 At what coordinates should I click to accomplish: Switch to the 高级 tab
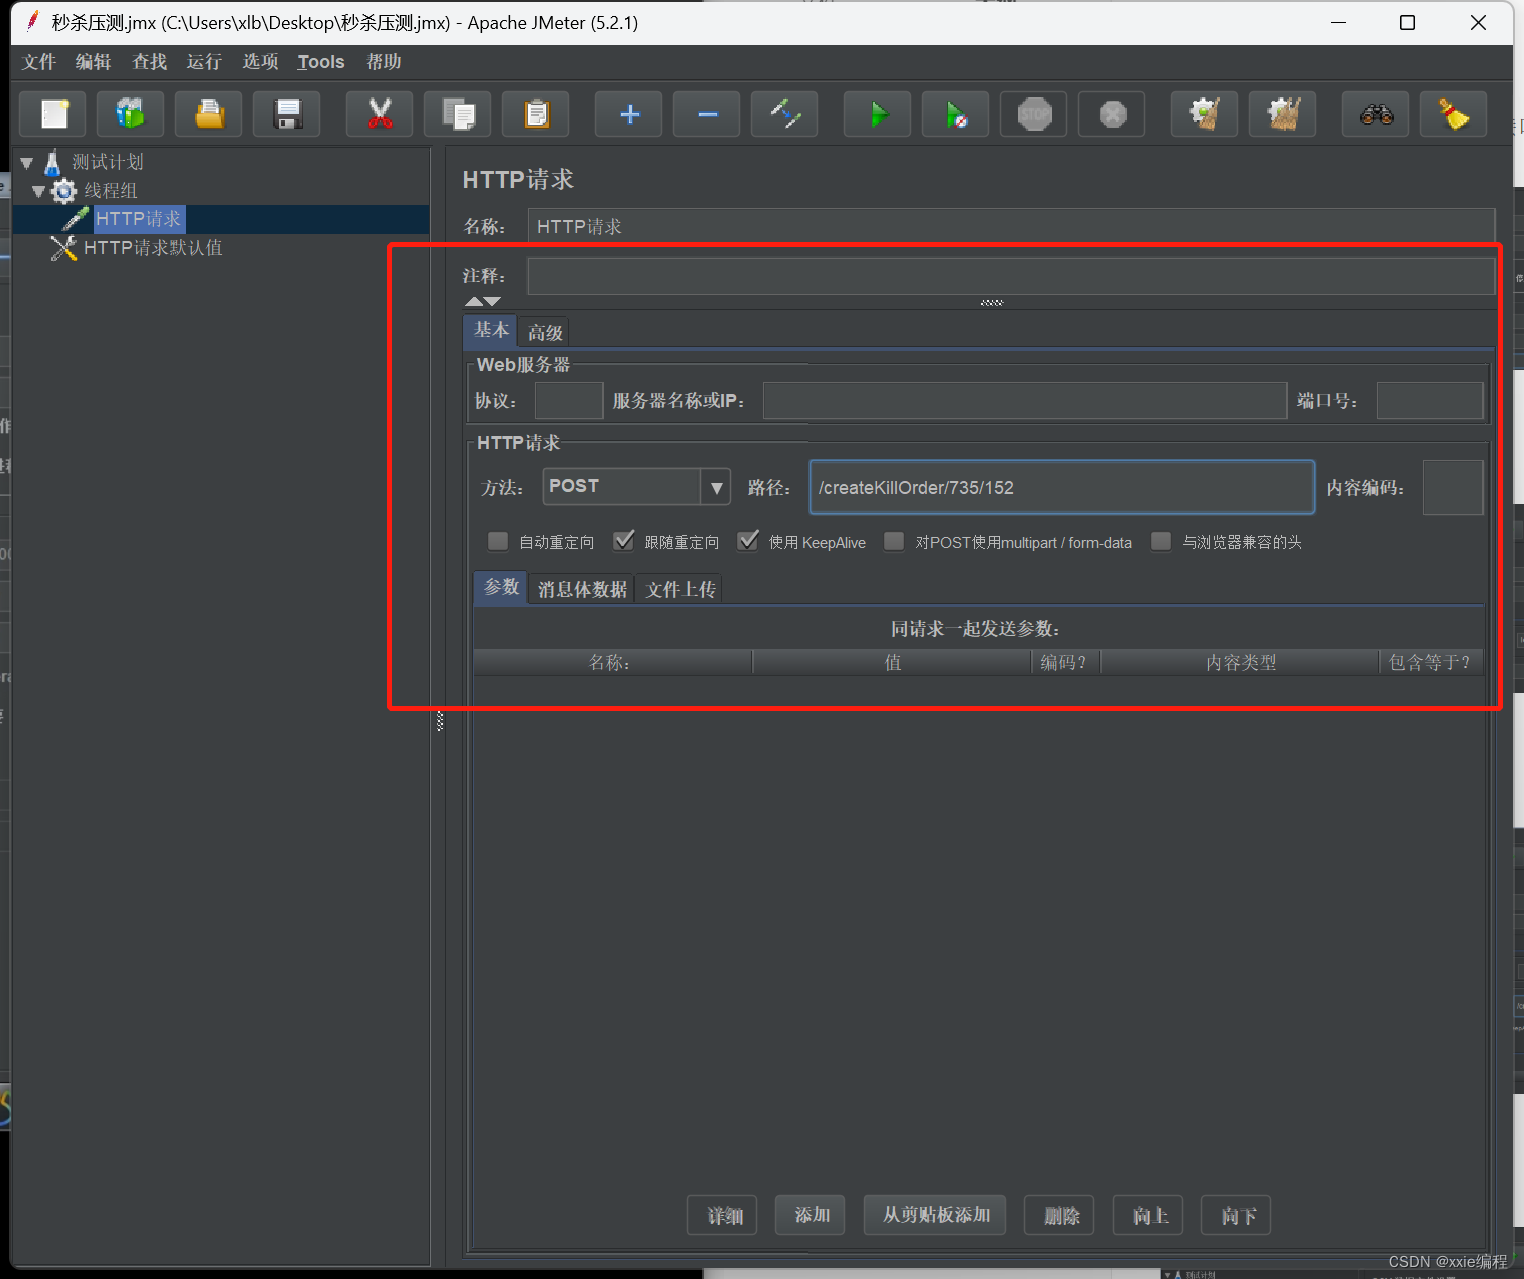point(545,332)
